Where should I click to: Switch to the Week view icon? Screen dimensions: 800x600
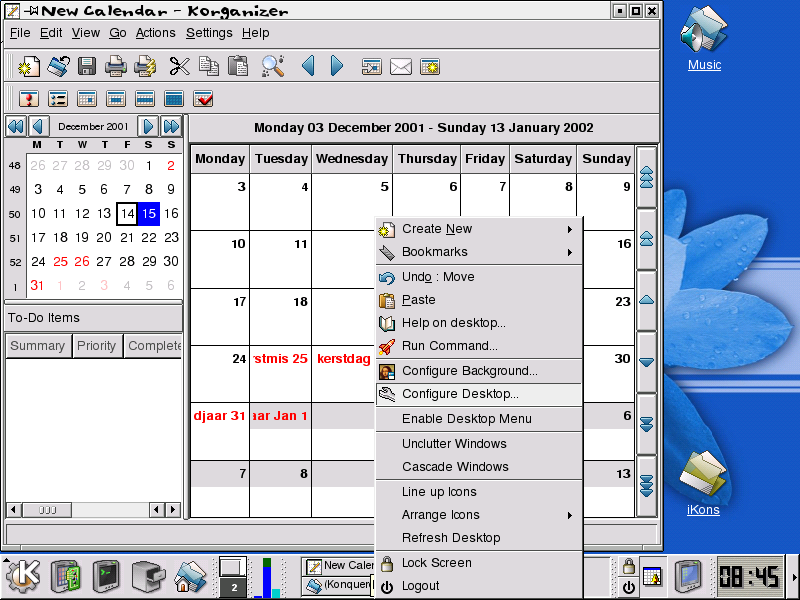(145, 98)
